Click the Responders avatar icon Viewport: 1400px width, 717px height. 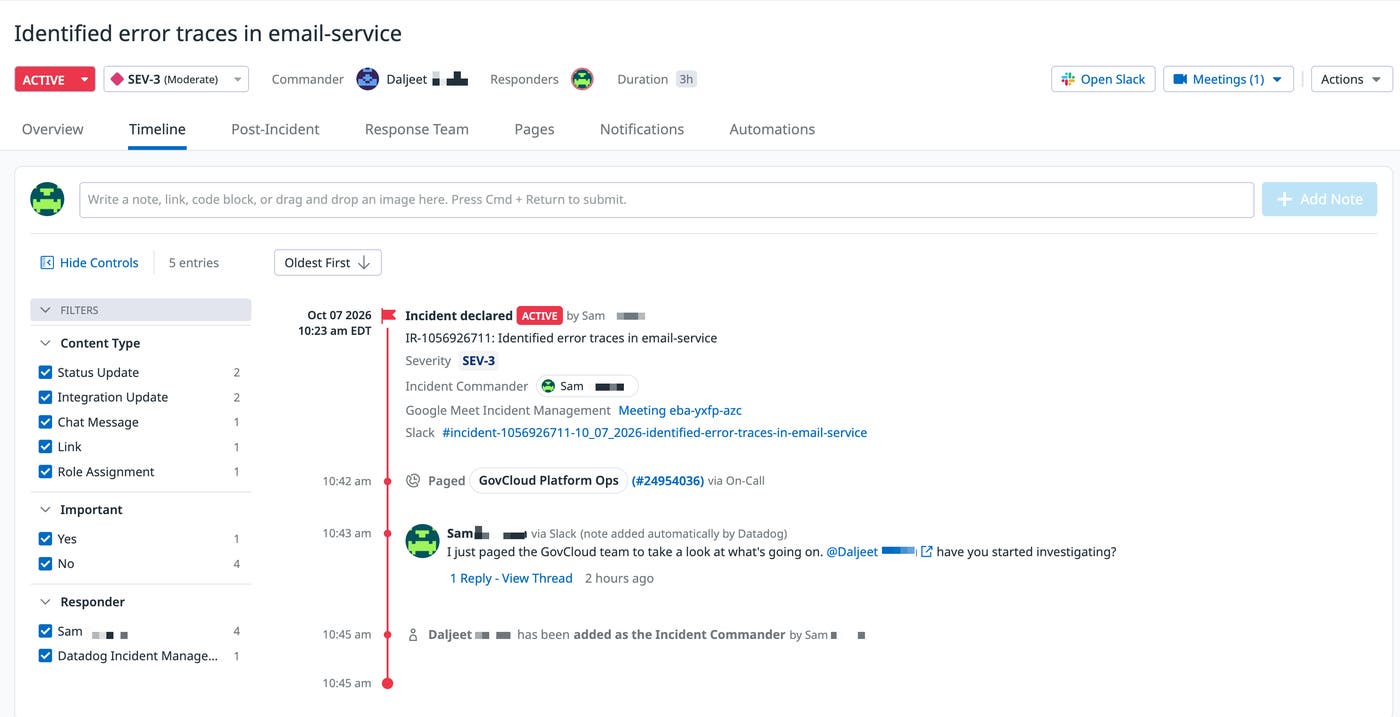click(x=582, y=79)
